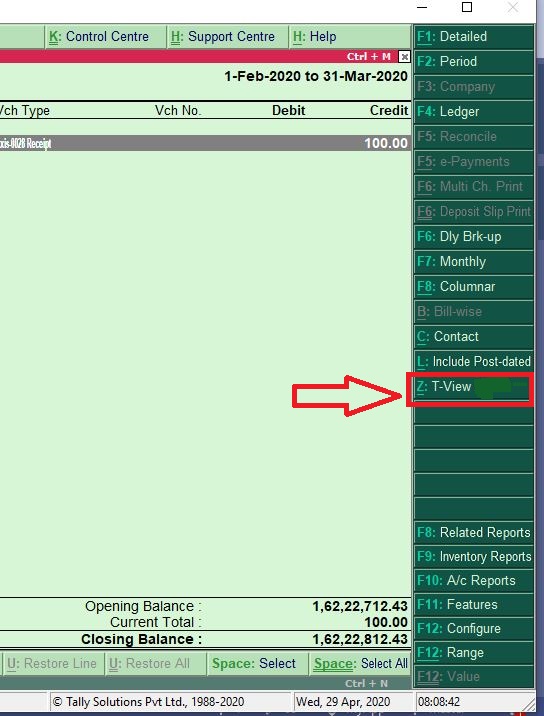Click the F1: Detailed button
This screenshot has height=716, width=544.
click(474, 37)
